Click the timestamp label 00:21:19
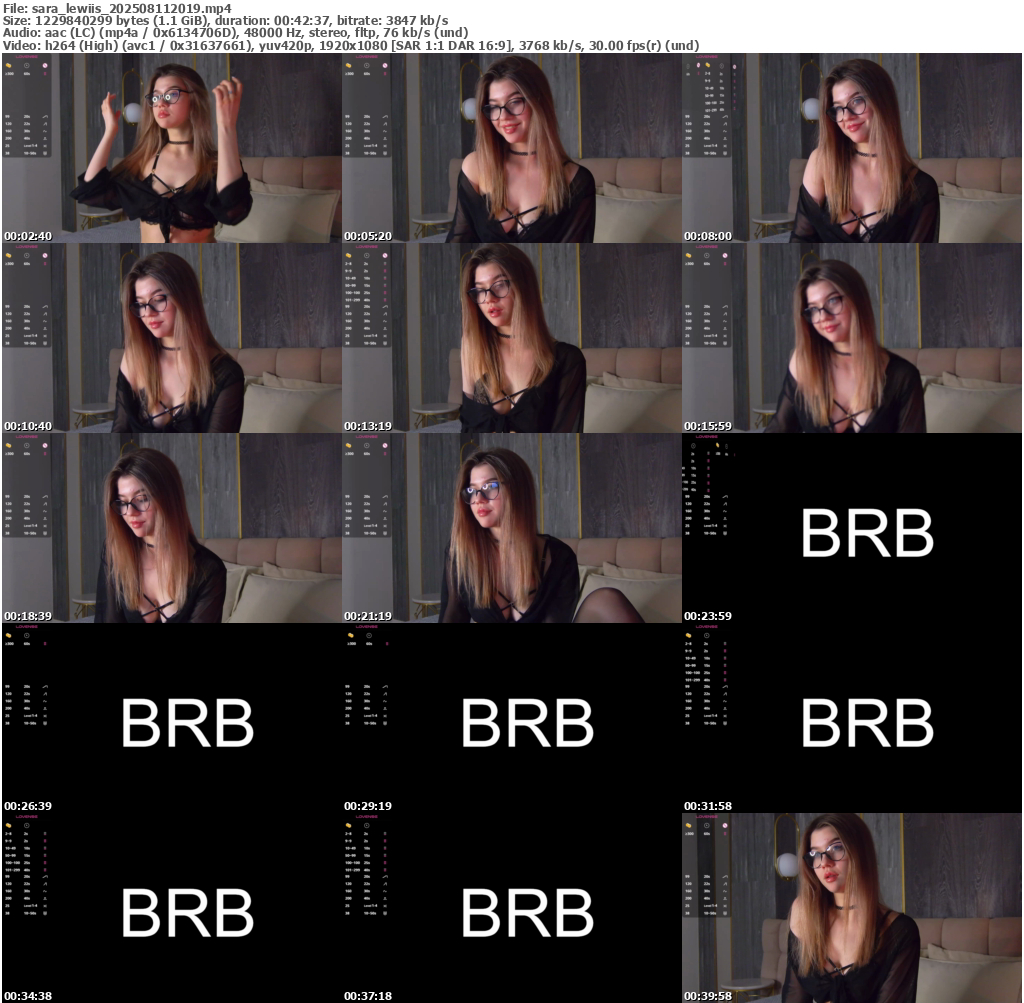The width and height of the screenshot is (1024, 1003). (368, 616)
